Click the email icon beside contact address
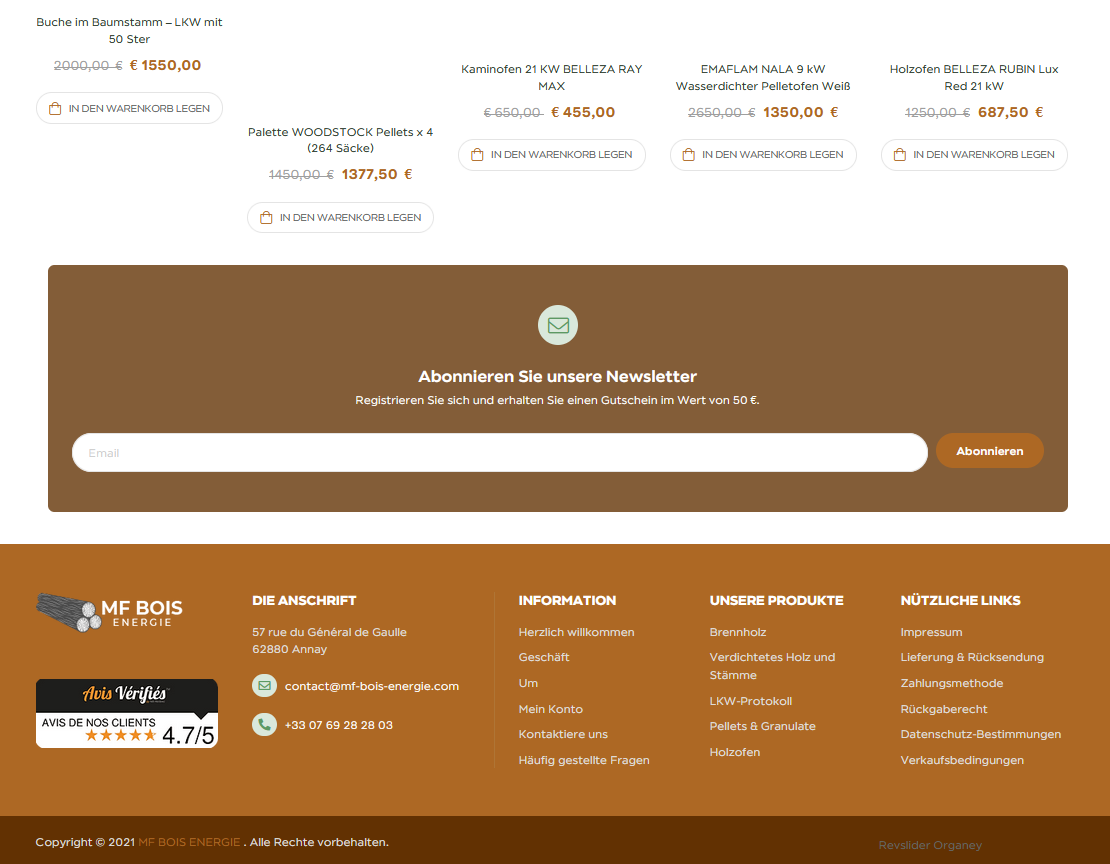This screenshot has height=864, width=1110. (264, 686)
